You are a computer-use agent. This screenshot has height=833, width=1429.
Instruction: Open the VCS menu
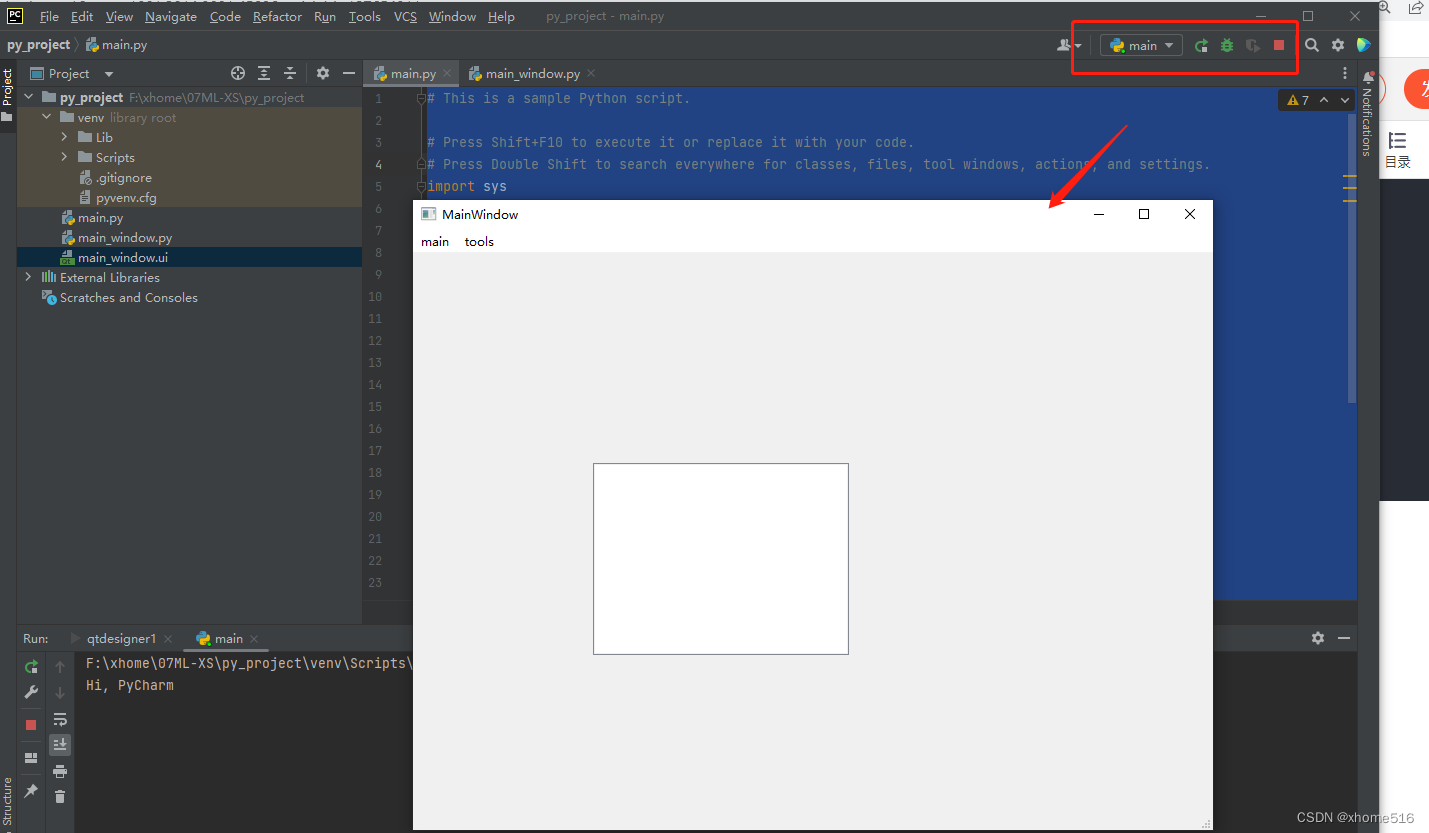coord(405,16)
